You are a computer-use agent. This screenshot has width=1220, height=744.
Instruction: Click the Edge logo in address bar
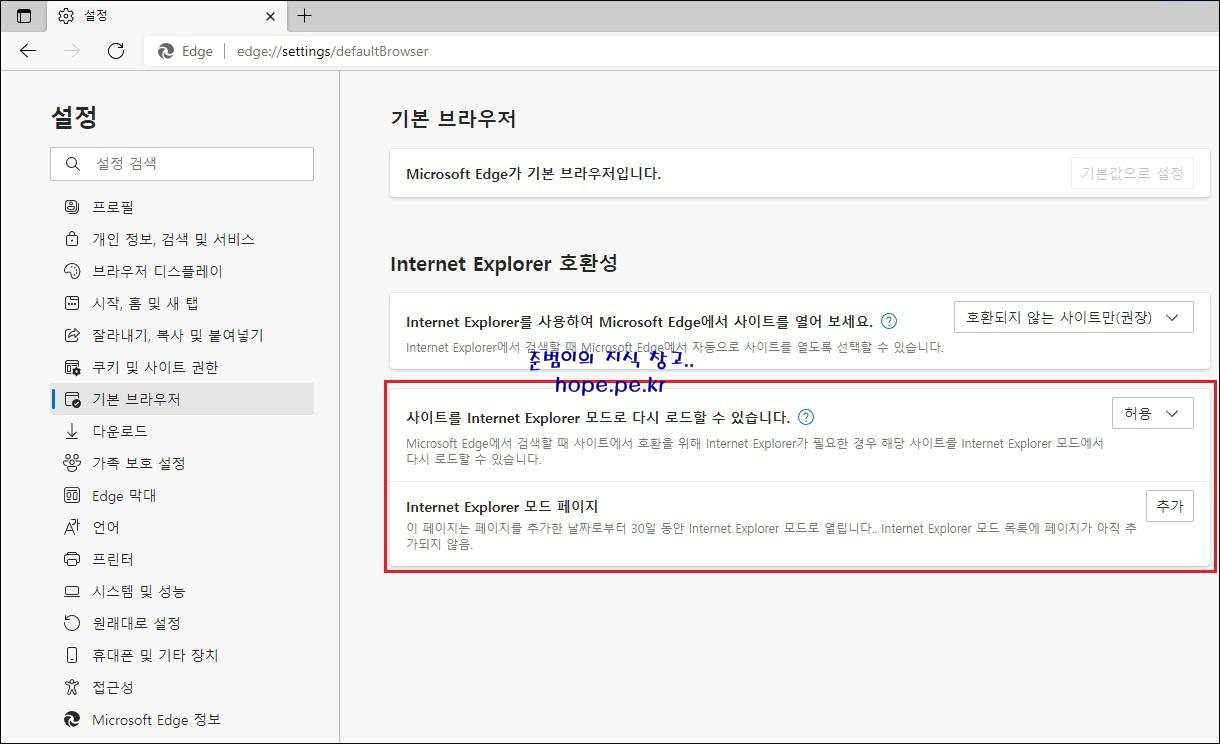tap(166, 51)
